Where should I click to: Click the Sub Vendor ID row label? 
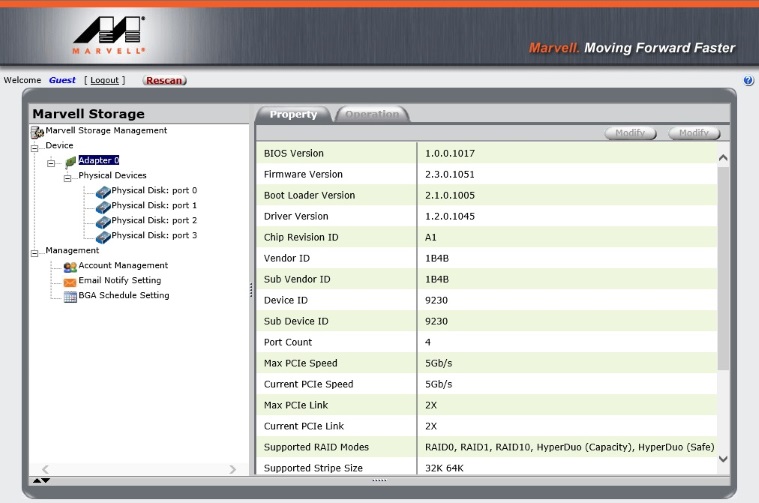tap(297, 279)
